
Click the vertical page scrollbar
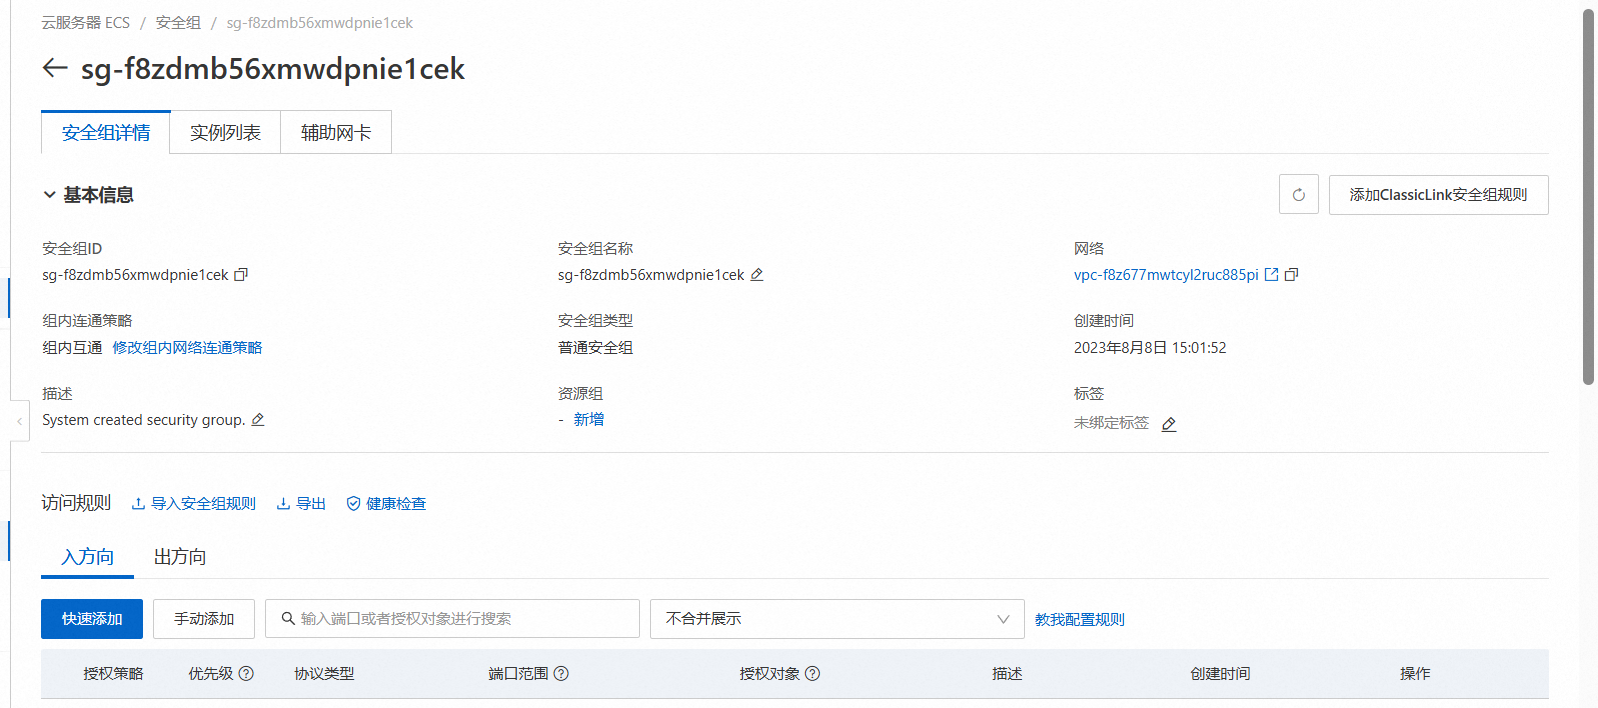[1588, 200]
